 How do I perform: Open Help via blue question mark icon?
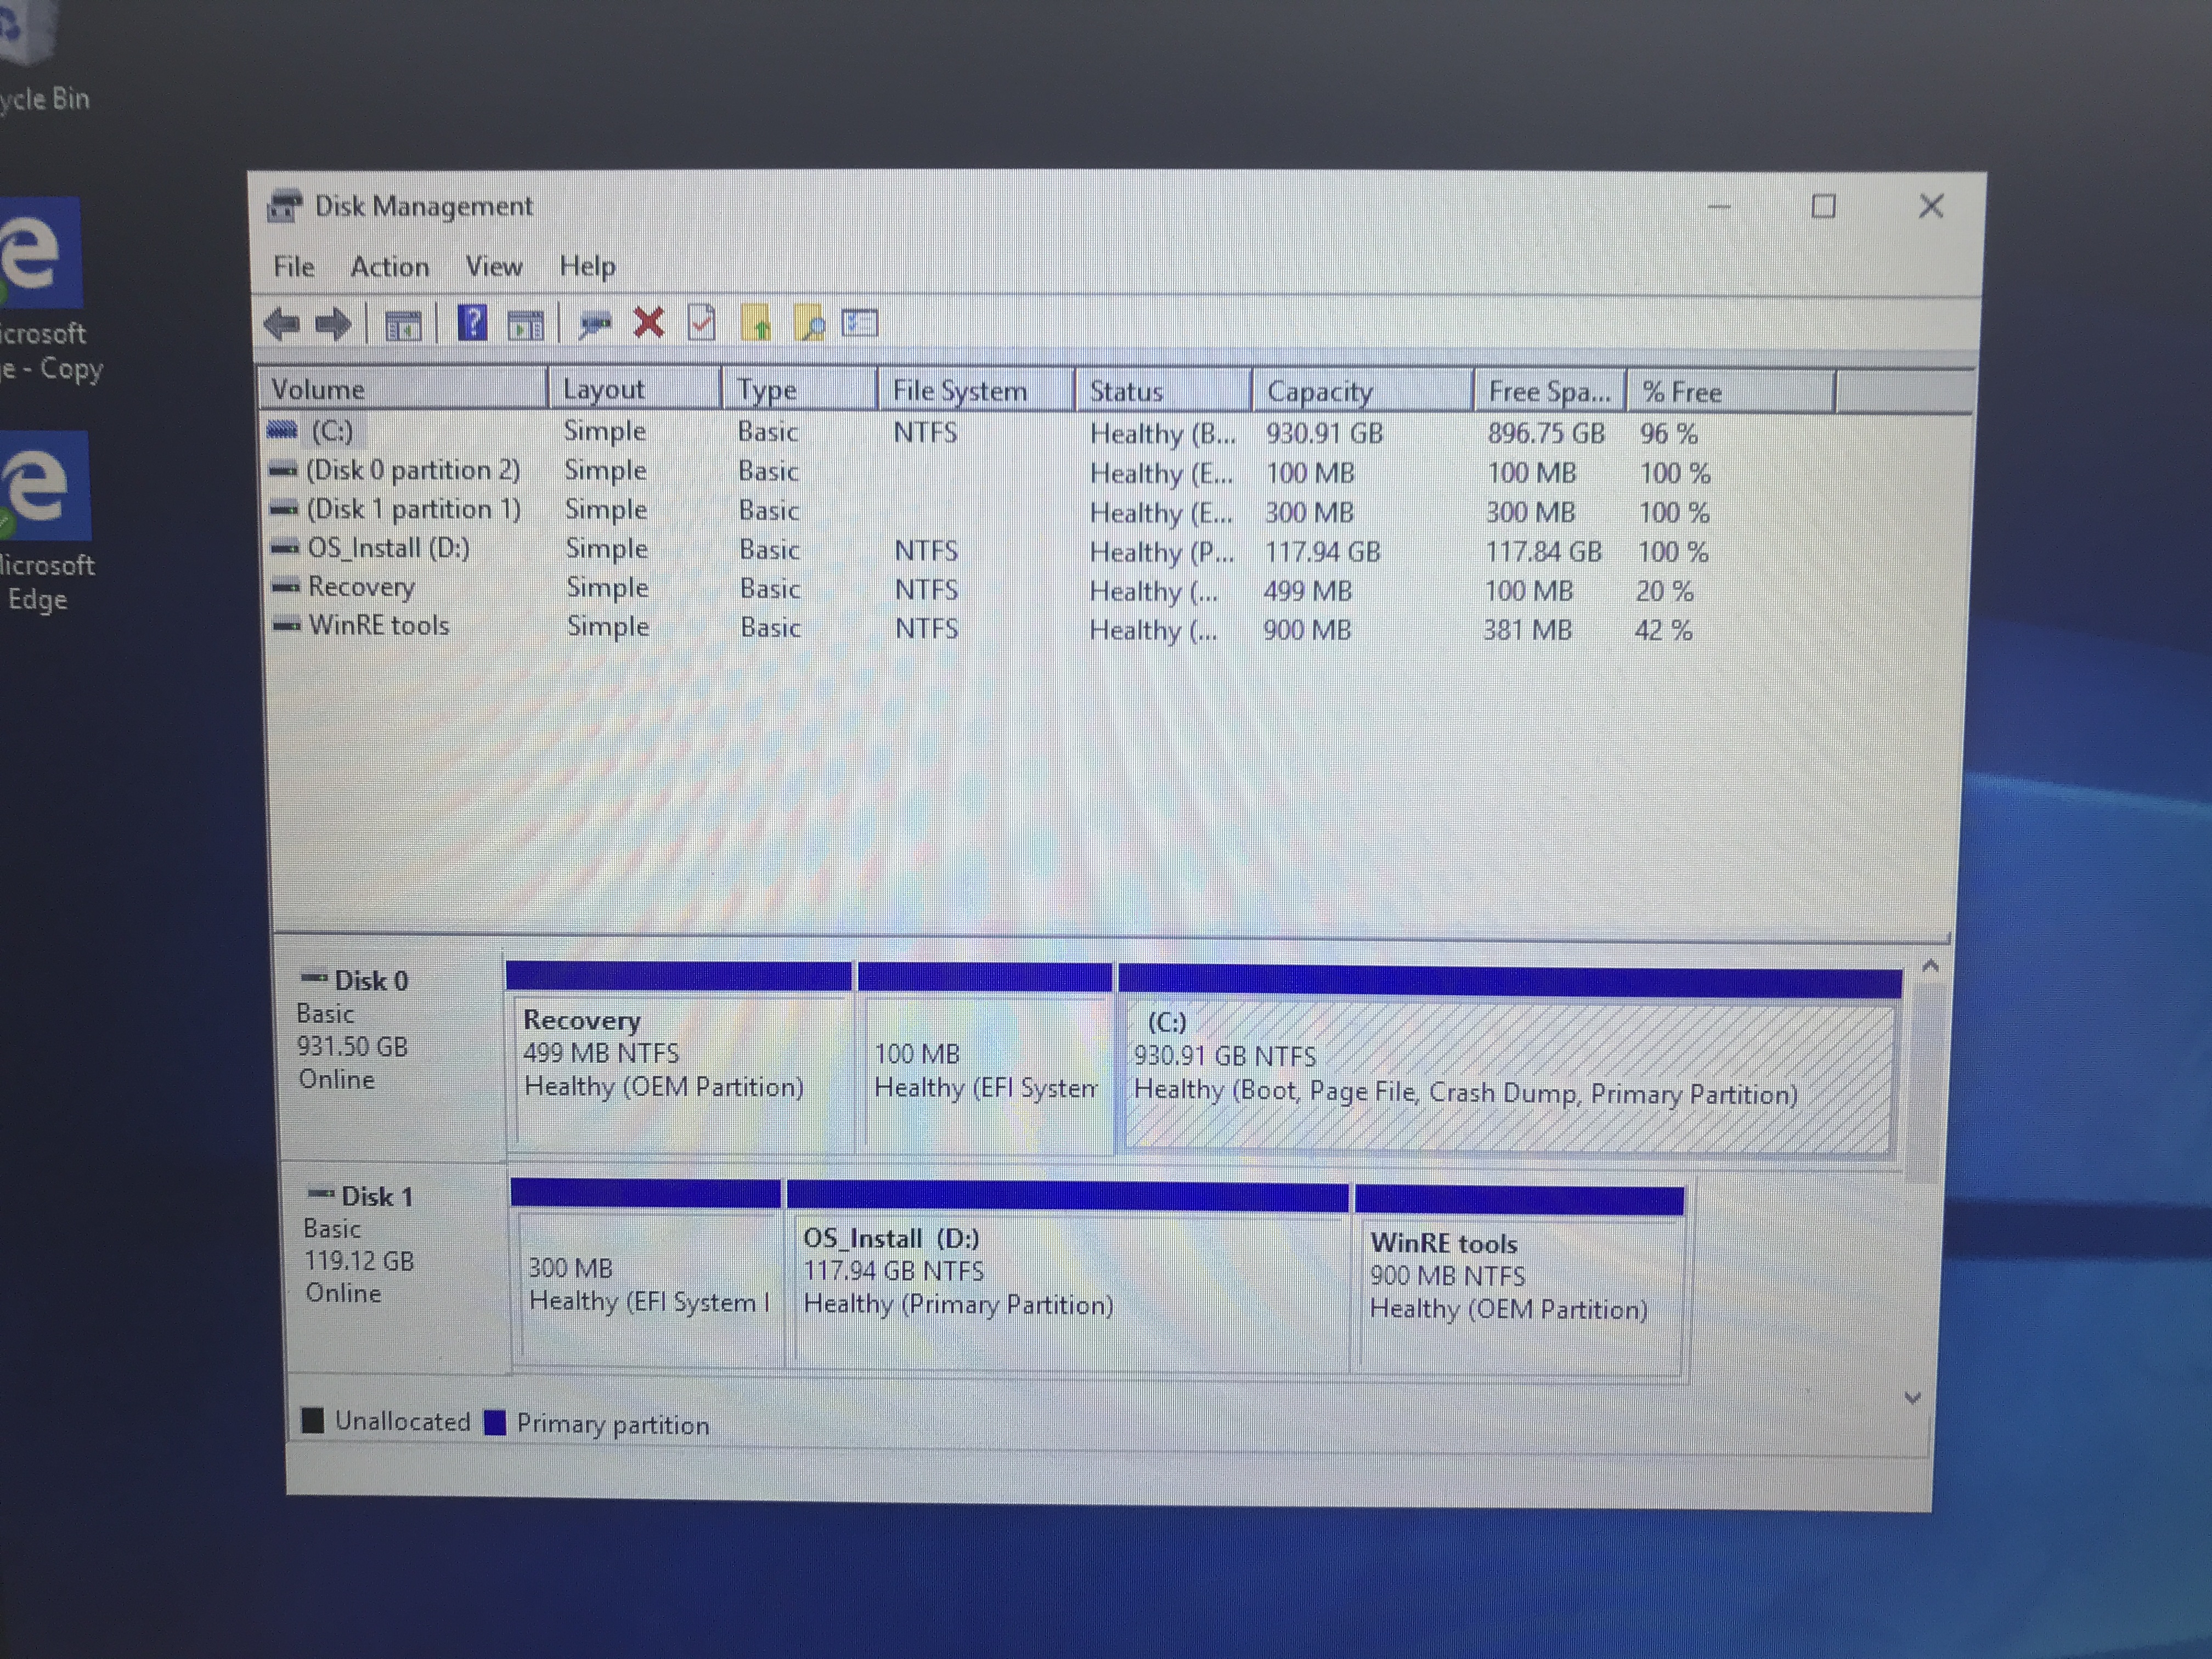pyautogui.click(x=472, y=323)
